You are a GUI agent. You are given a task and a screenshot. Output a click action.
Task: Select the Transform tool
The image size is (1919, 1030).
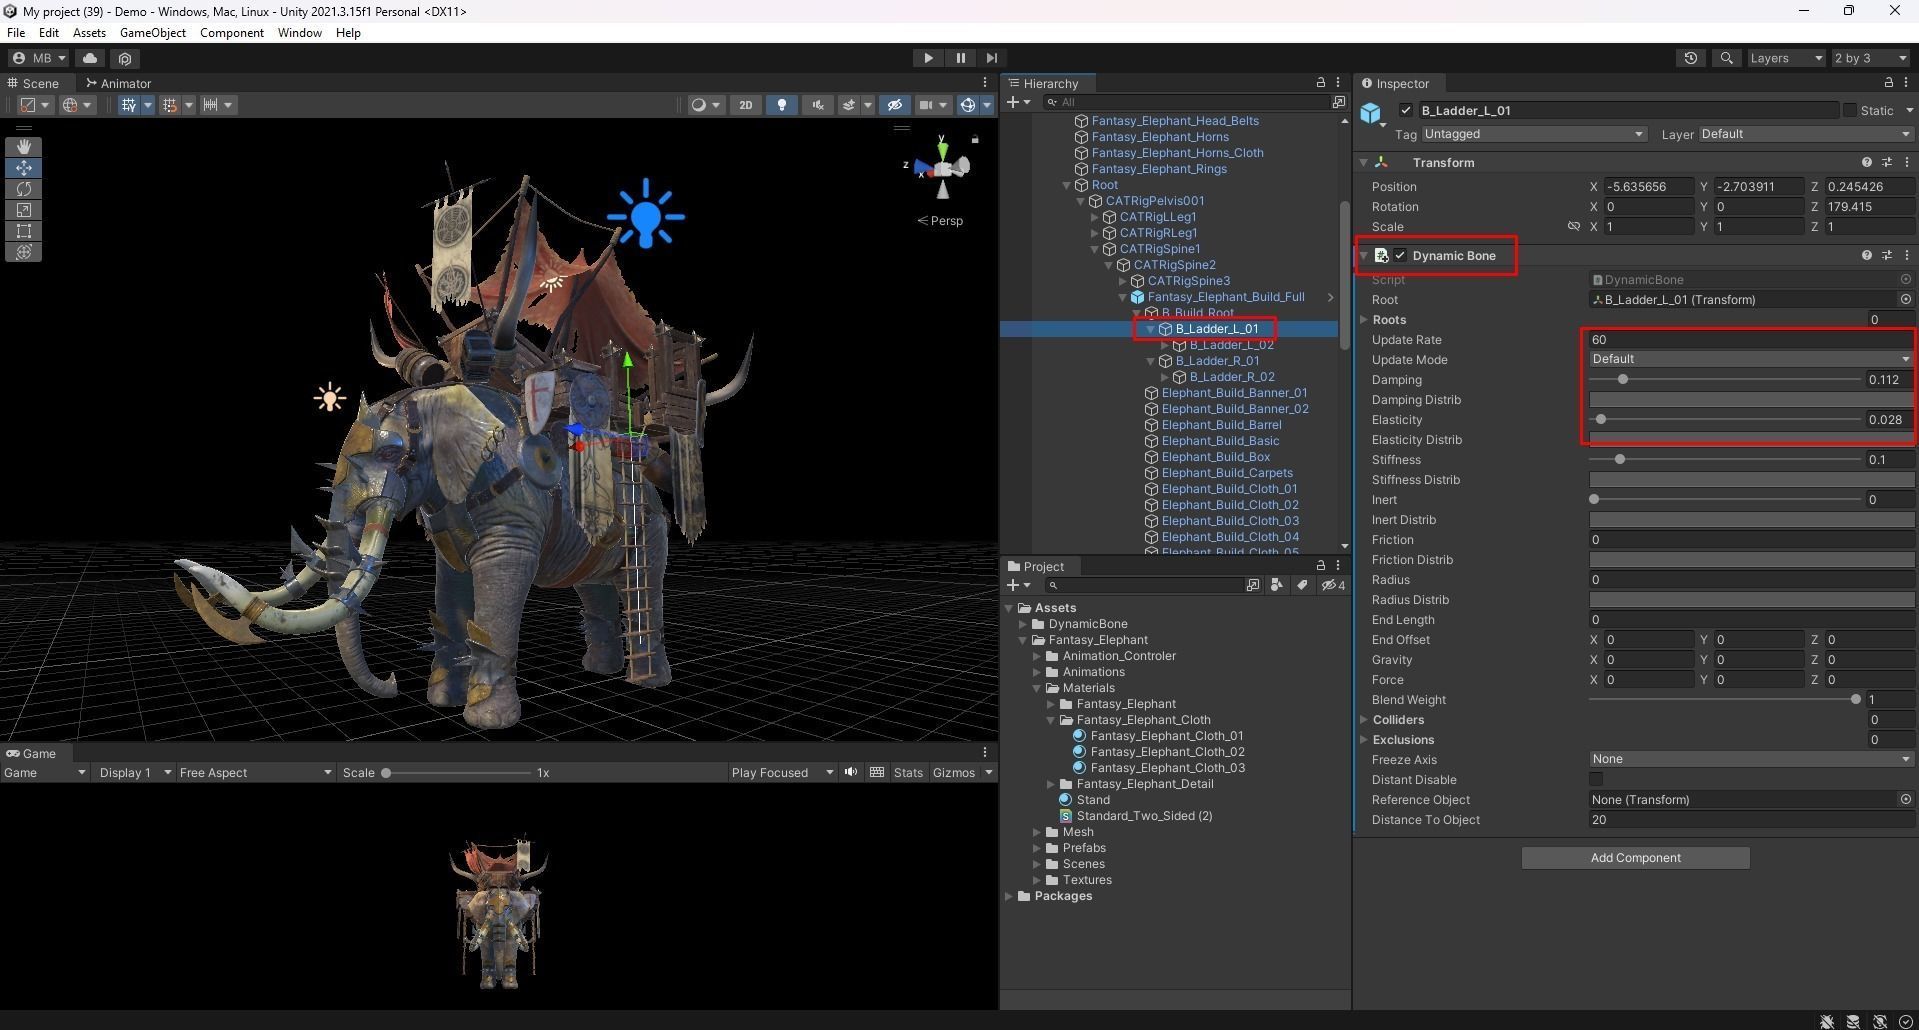[x=24, y=252]
